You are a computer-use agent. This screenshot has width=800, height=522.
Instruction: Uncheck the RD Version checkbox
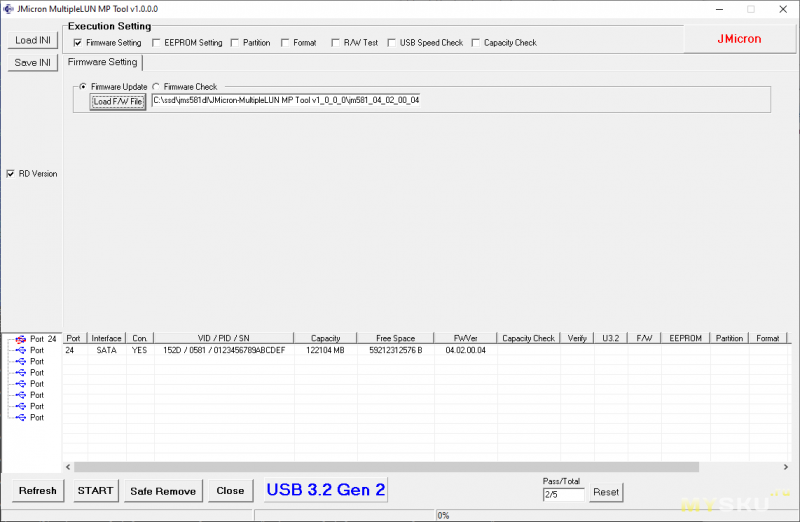click(x=11, y=174)
